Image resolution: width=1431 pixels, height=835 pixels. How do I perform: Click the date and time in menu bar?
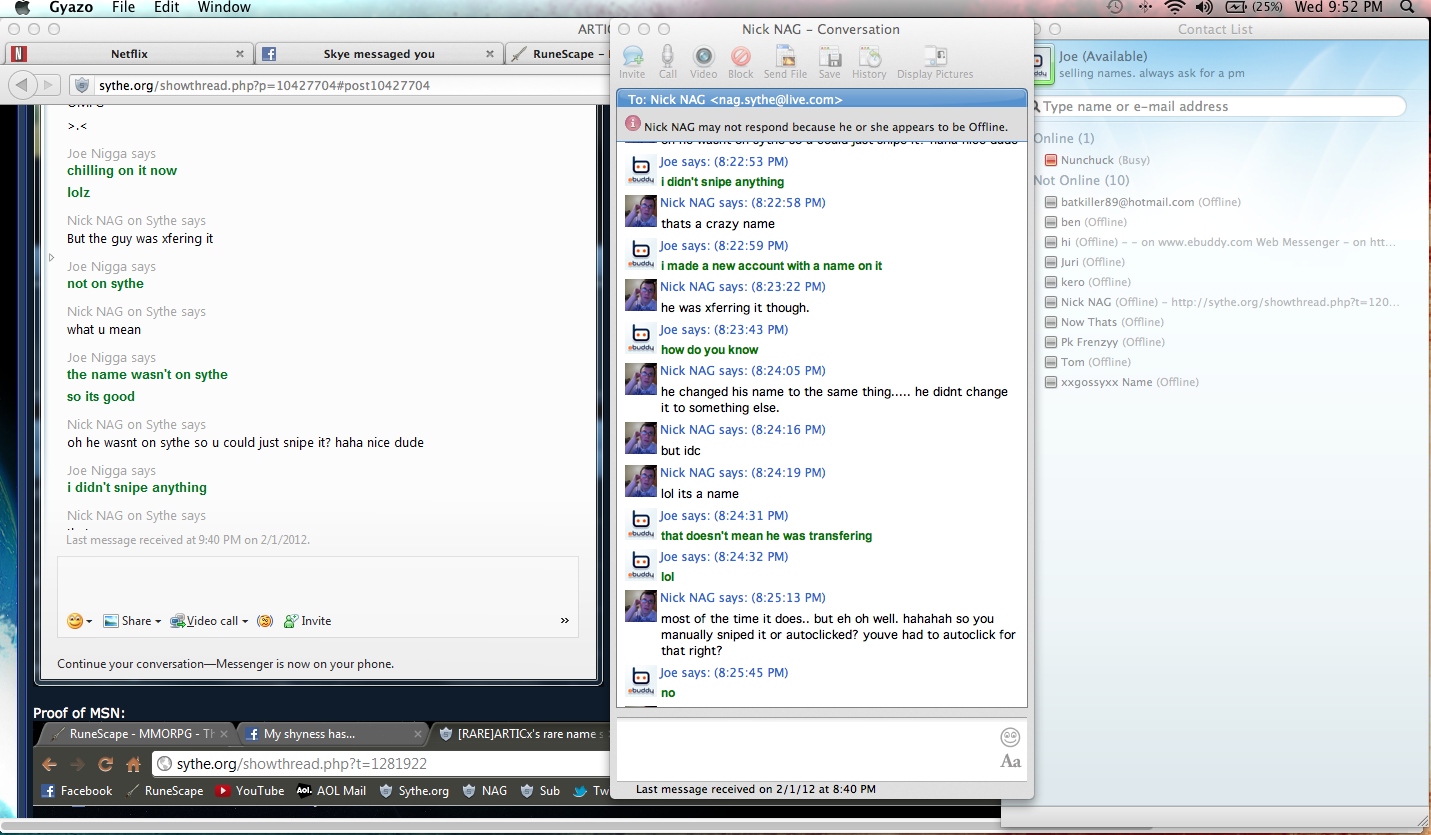[x=1338, y=8]
